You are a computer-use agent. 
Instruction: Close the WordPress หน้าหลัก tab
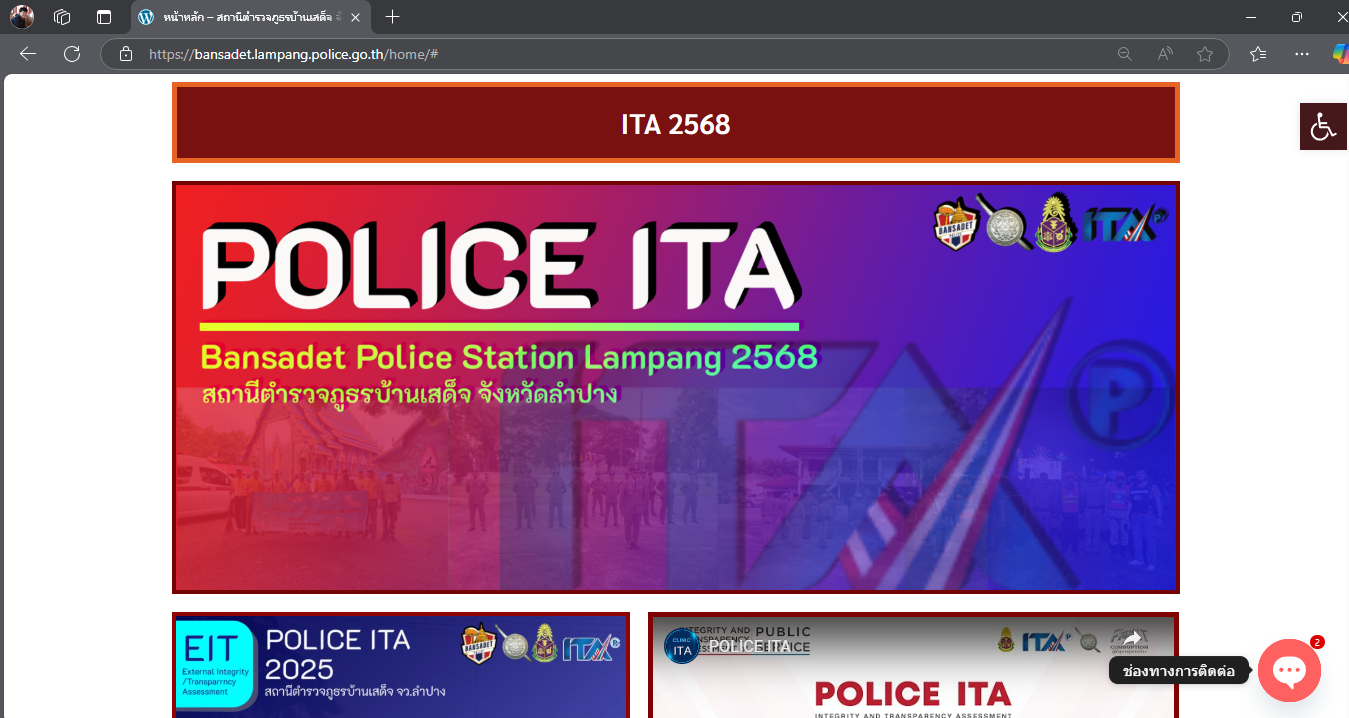355,17
